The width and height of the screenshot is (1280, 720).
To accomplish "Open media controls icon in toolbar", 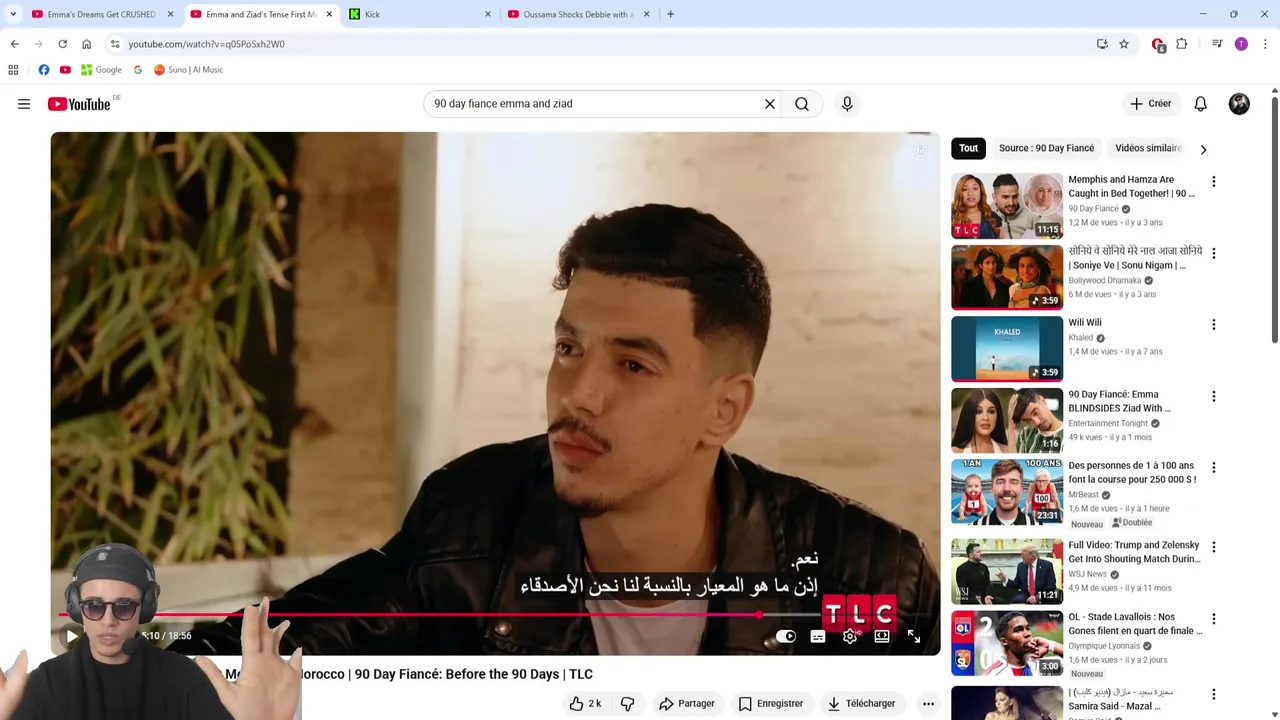I will click(1217, 44).
